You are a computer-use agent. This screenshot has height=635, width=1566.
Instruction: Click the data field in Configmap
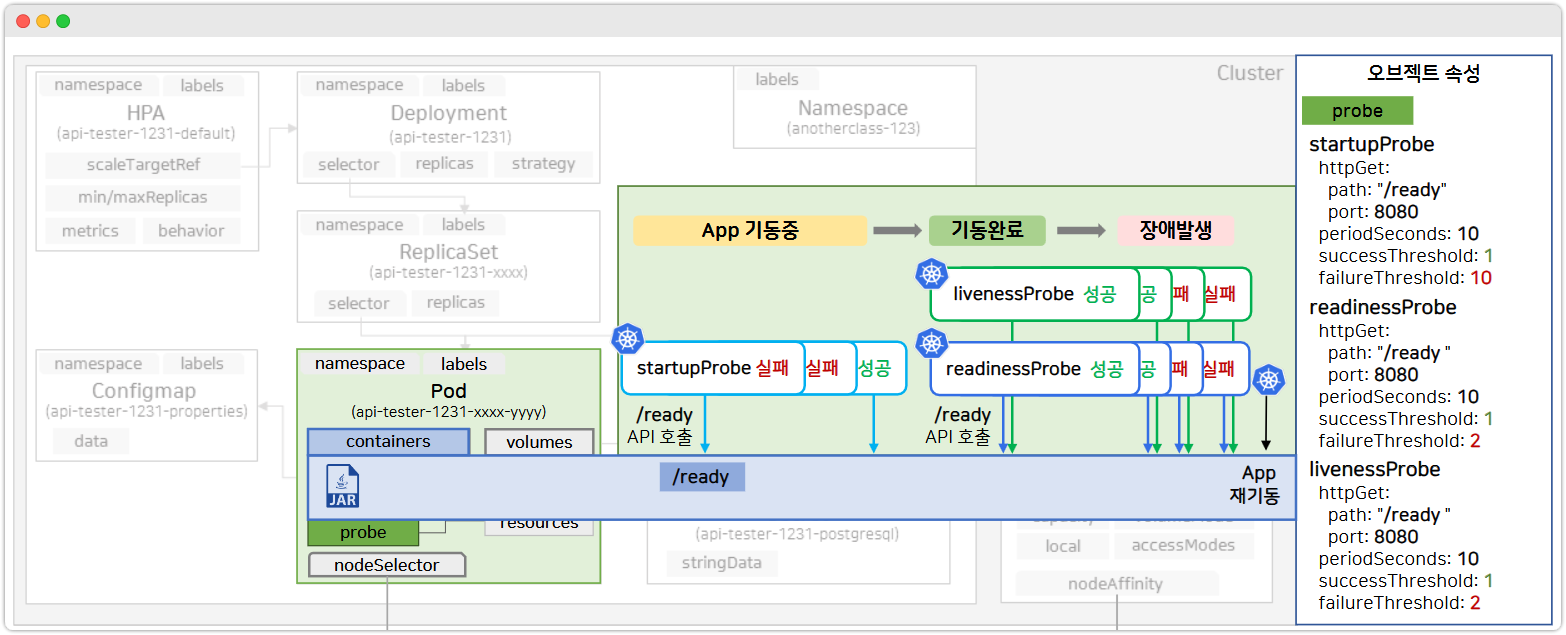point(90,441)
